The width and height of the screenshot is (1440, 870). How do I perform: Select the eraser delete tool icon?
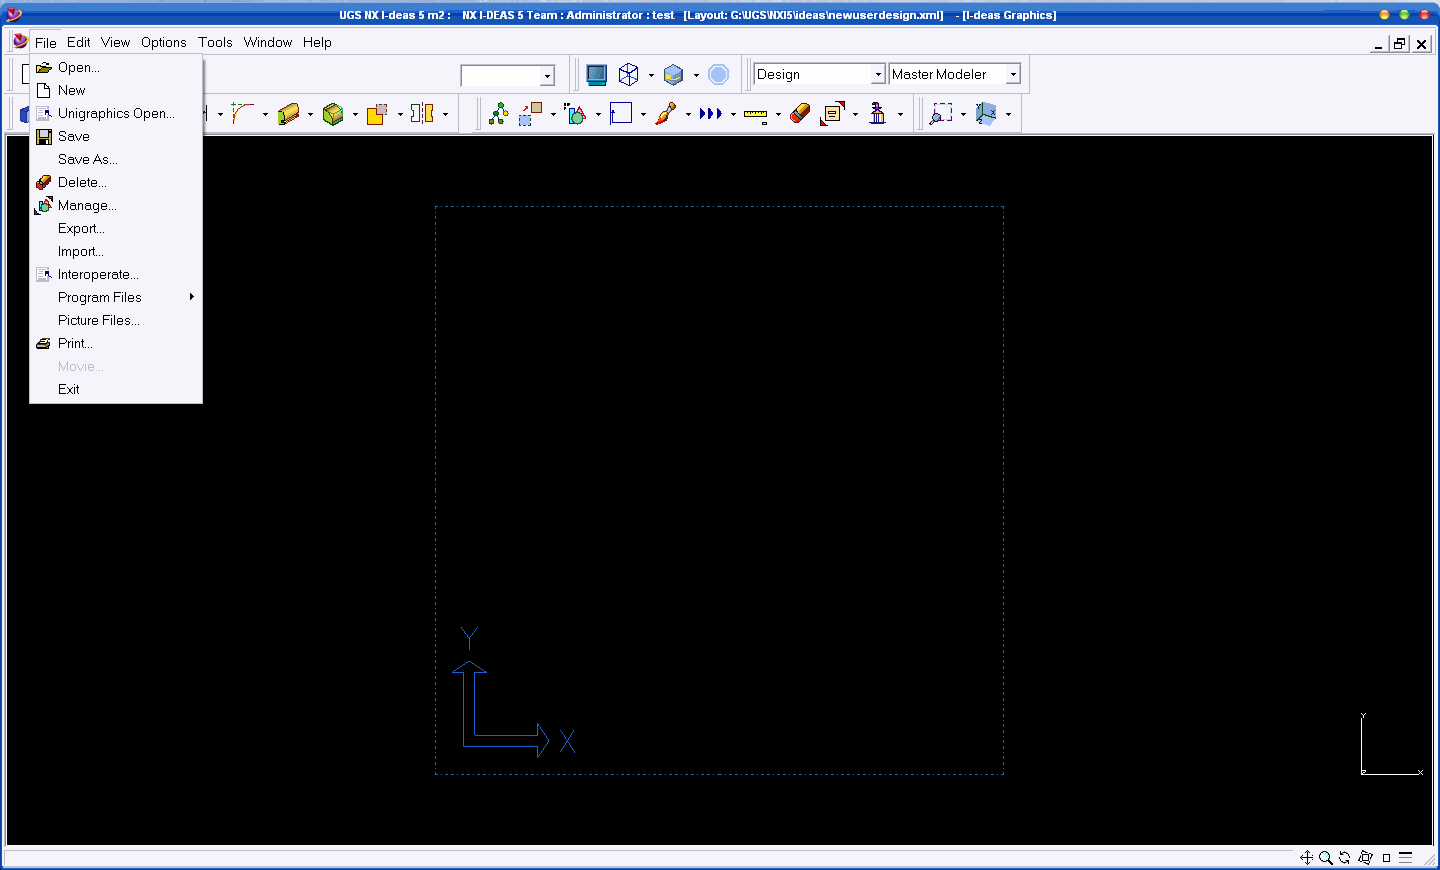800,114
